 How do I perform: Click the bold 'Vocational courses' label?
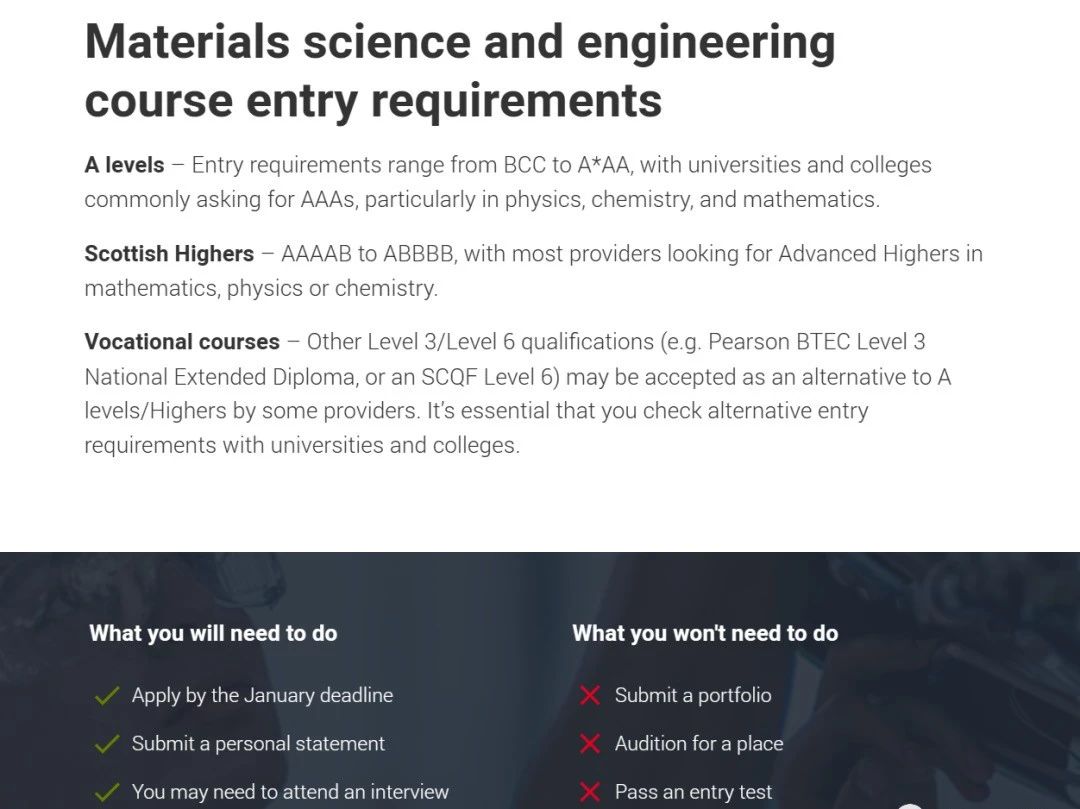(182, 342)
